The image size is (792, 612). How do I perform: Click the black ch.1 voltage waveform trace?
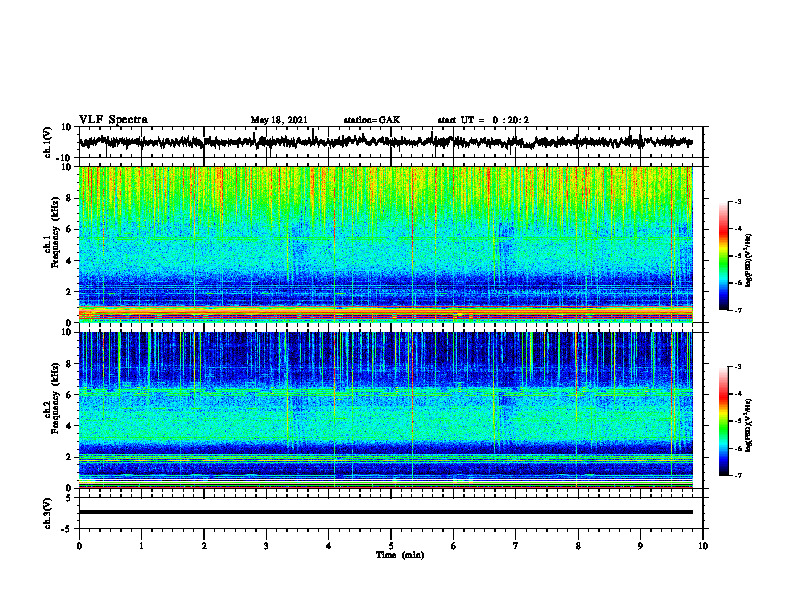(x=385, y=142)
